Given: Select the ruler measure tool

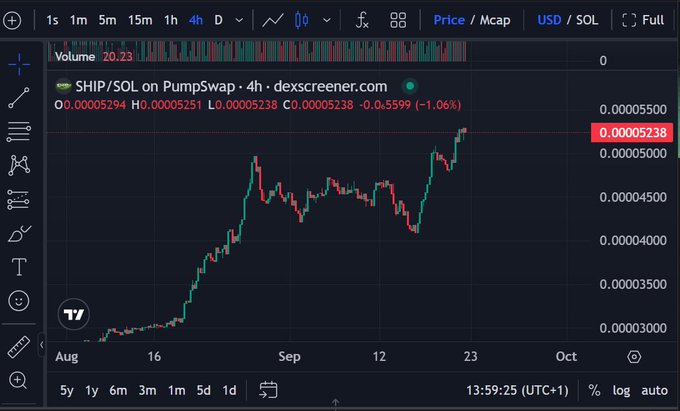Looking at the screenshot, I should click(19, 347).
